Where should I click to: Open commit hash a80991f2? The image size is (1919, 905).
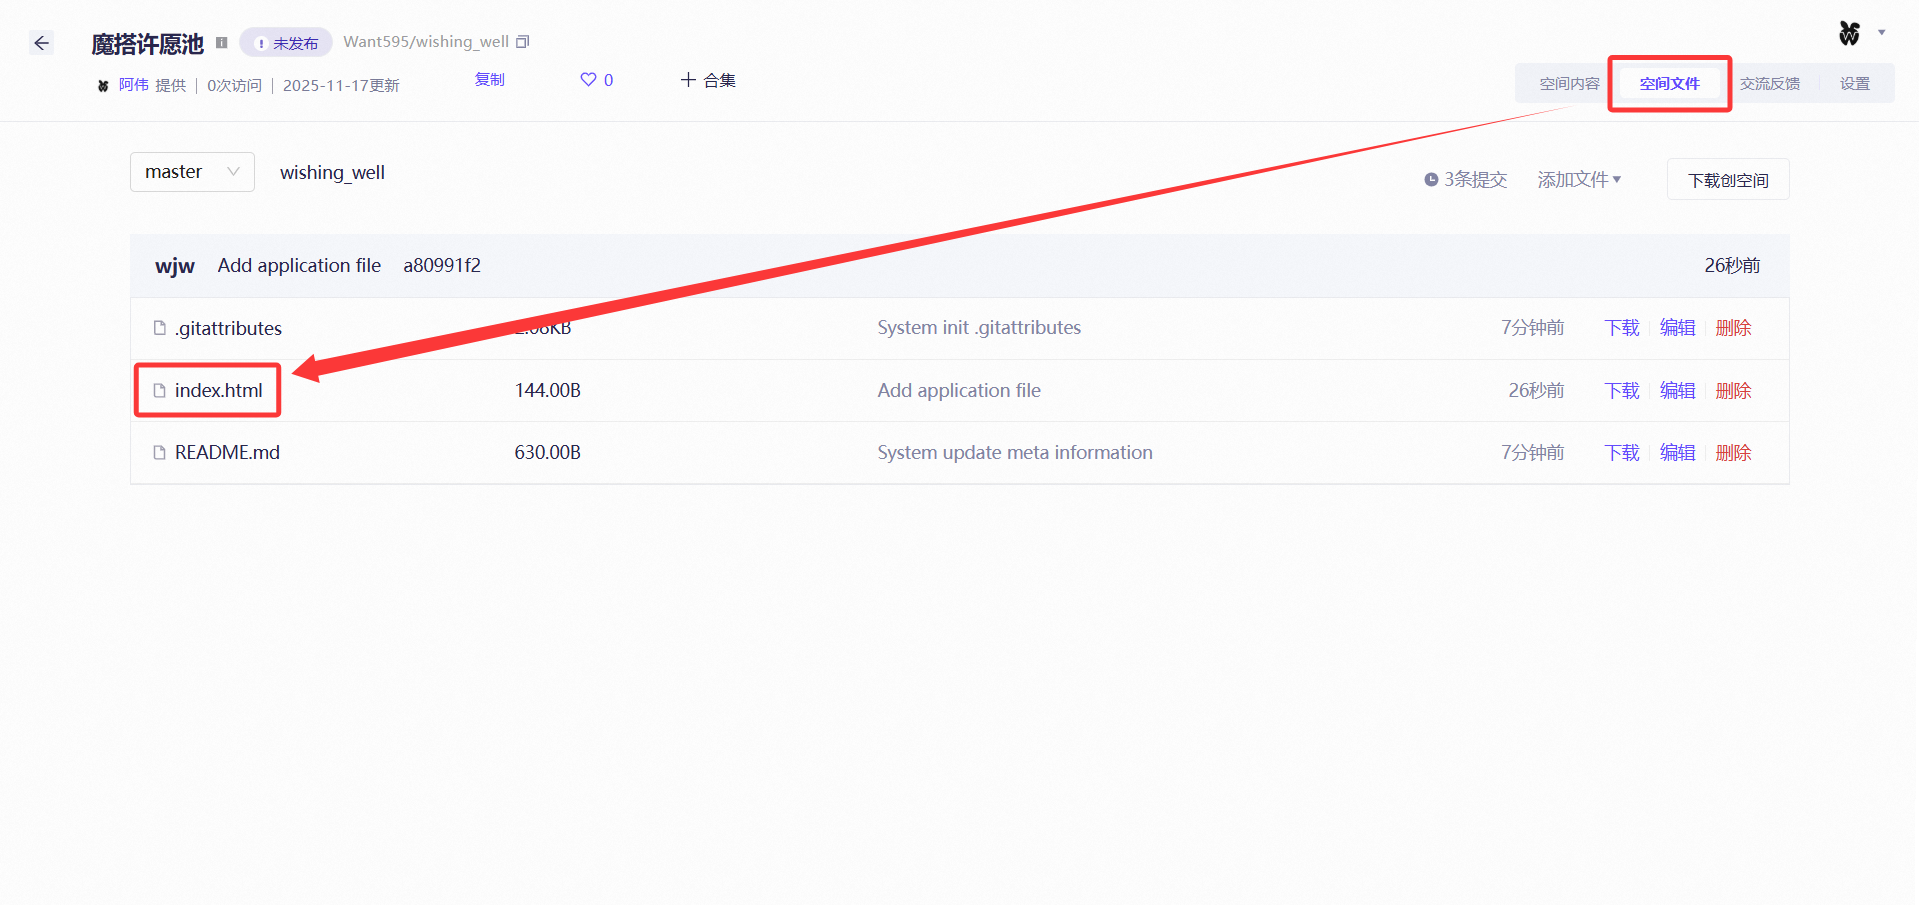442,266
